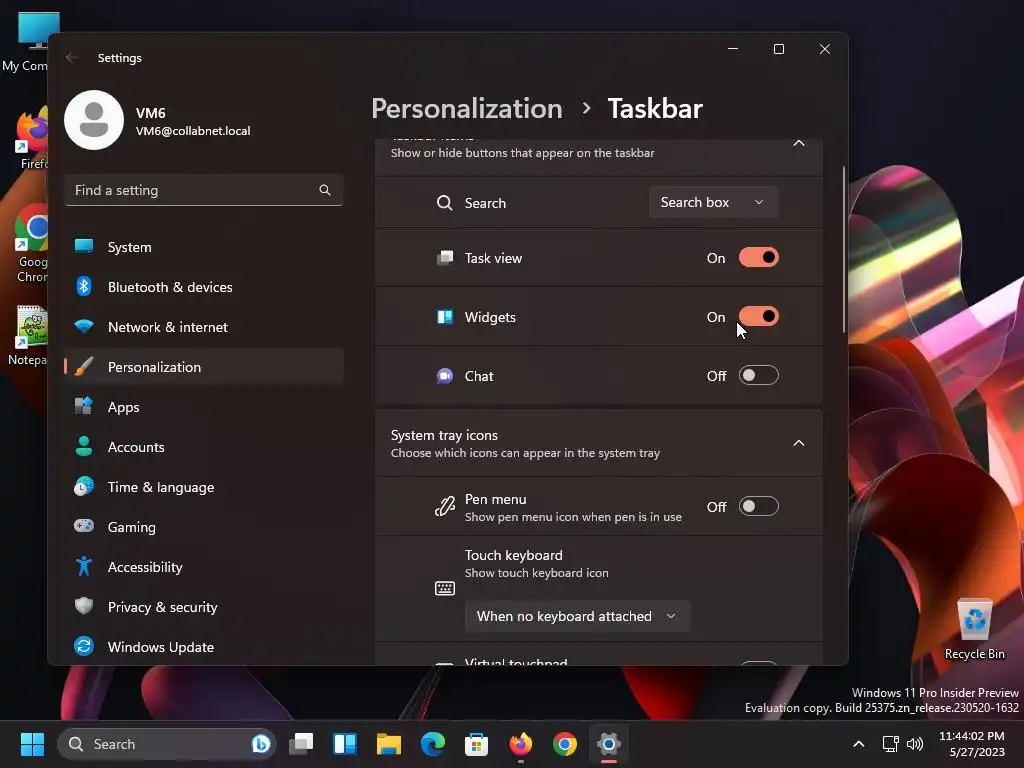Screen dimensions: 1024x768
Task: Click the Chat icon in settings row
Action: tap(445, 376)
